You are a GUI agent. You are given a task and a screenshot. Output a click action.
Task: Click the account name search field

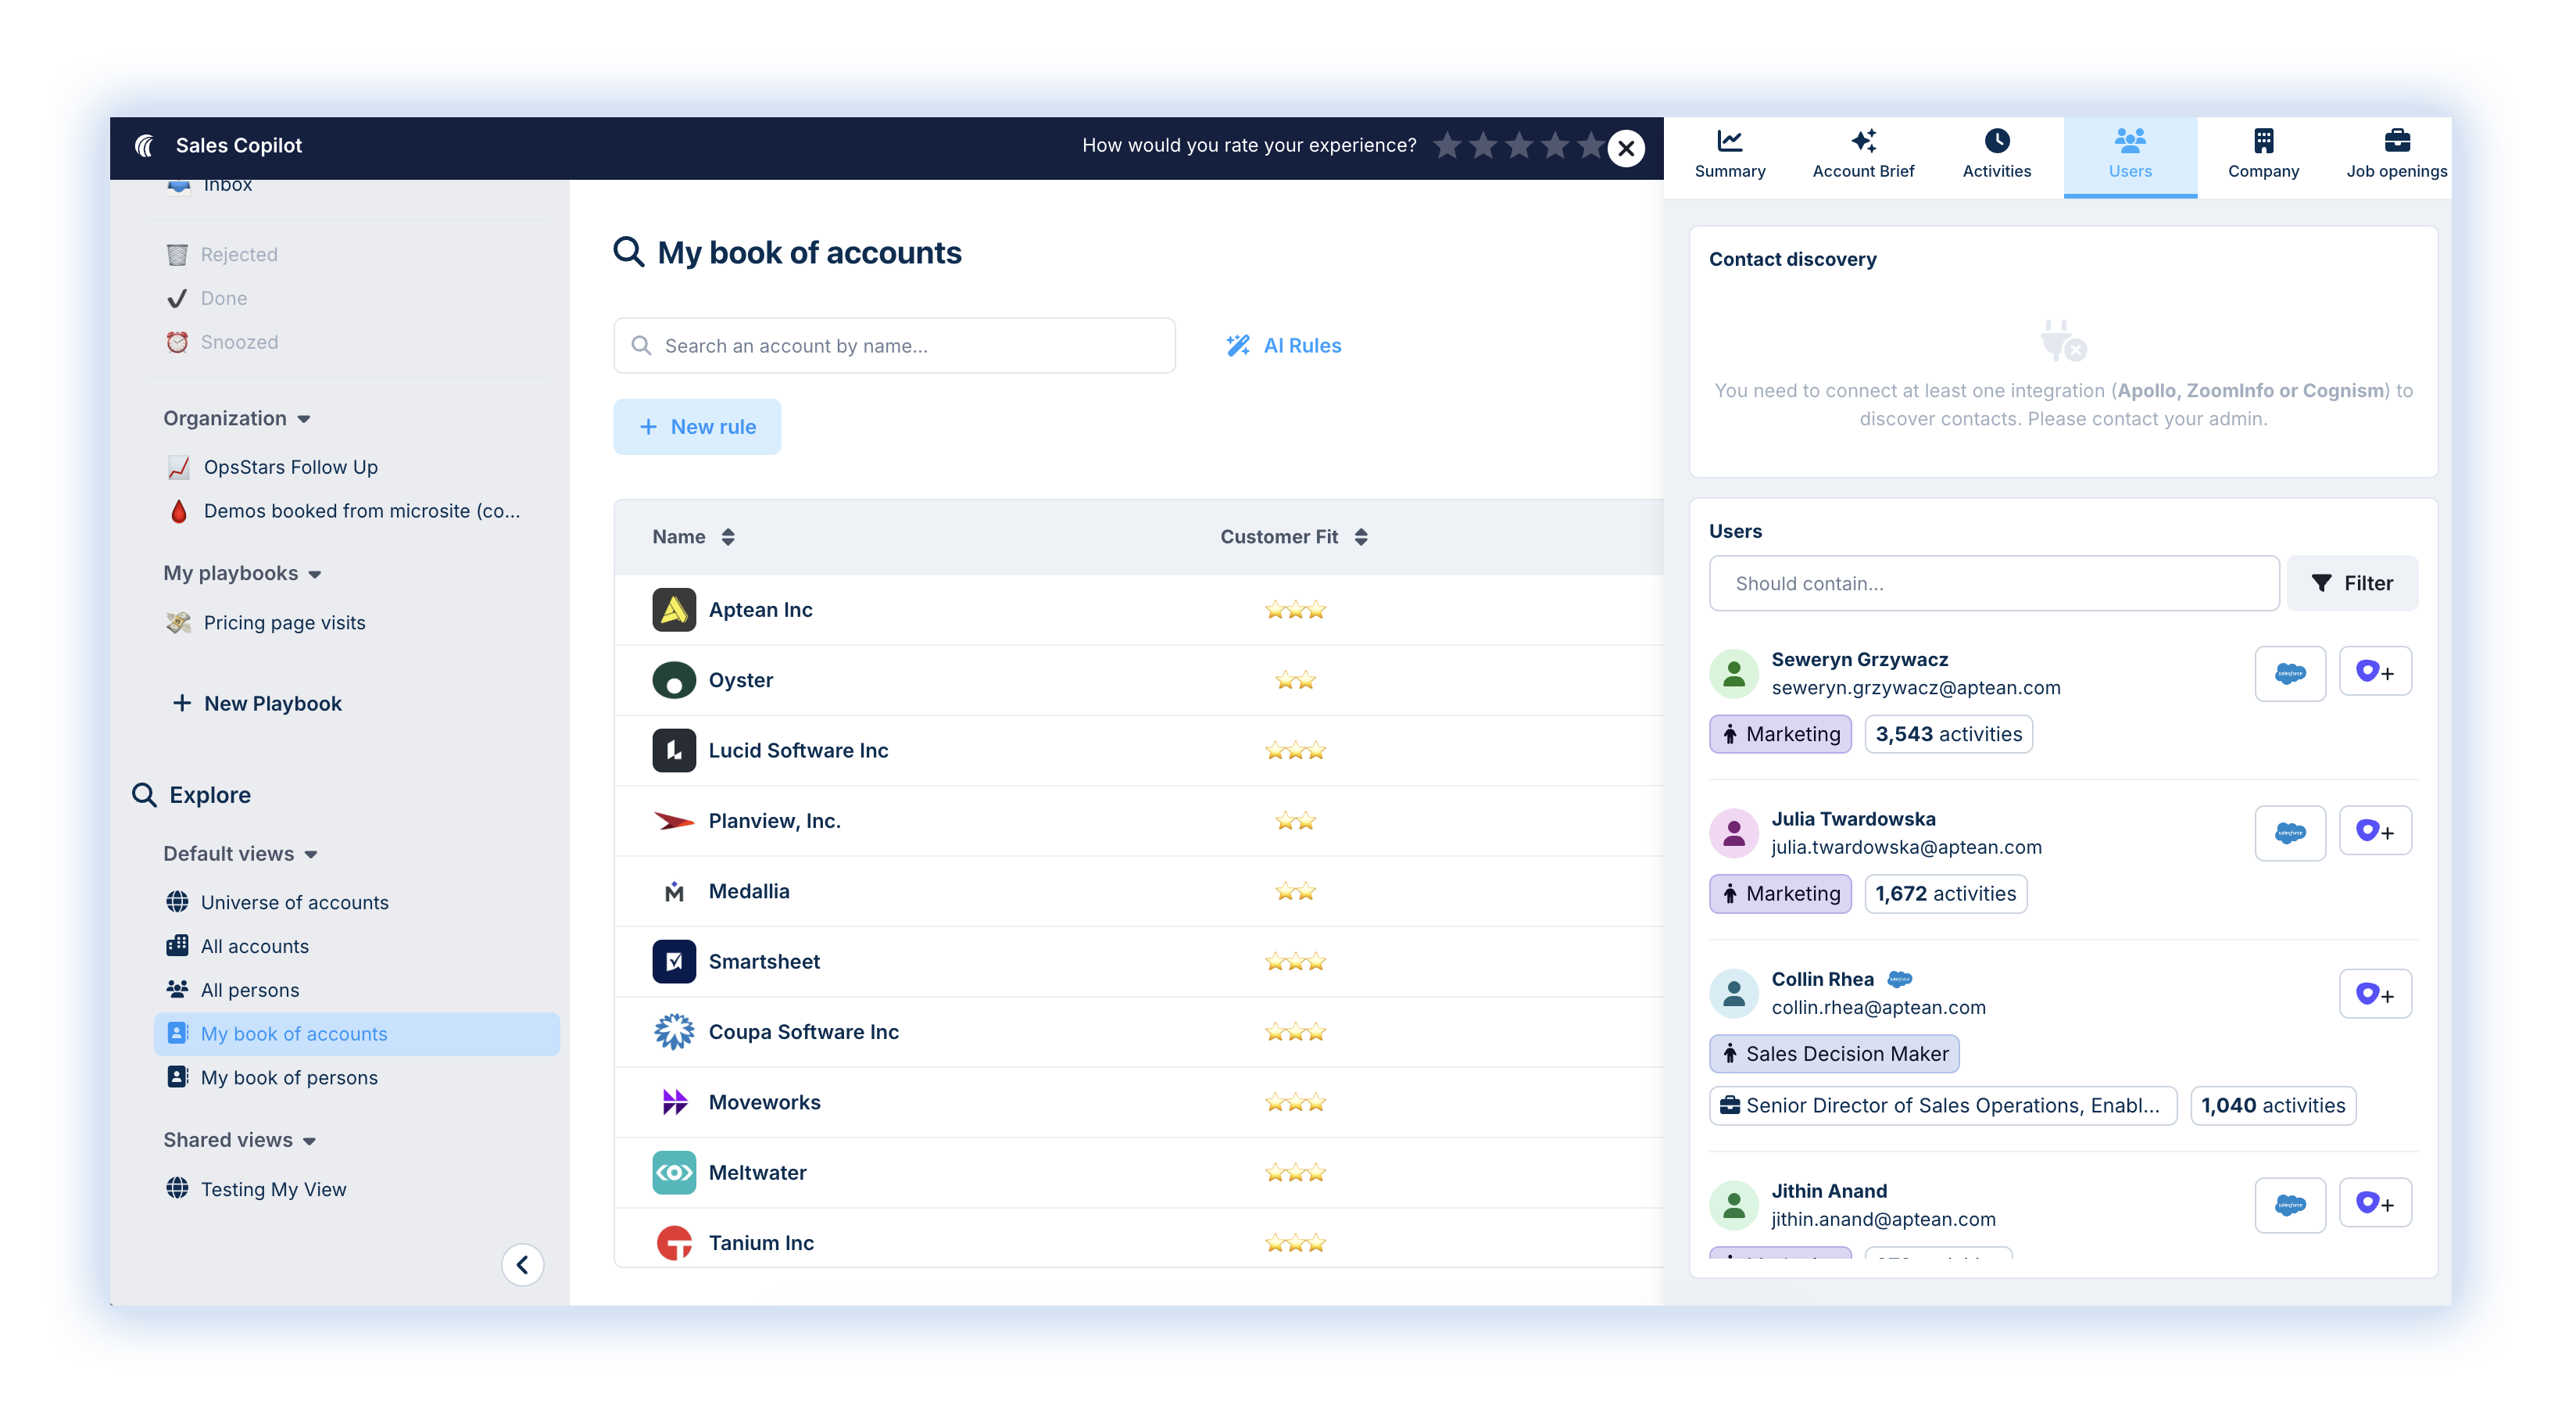coord(894,346)
